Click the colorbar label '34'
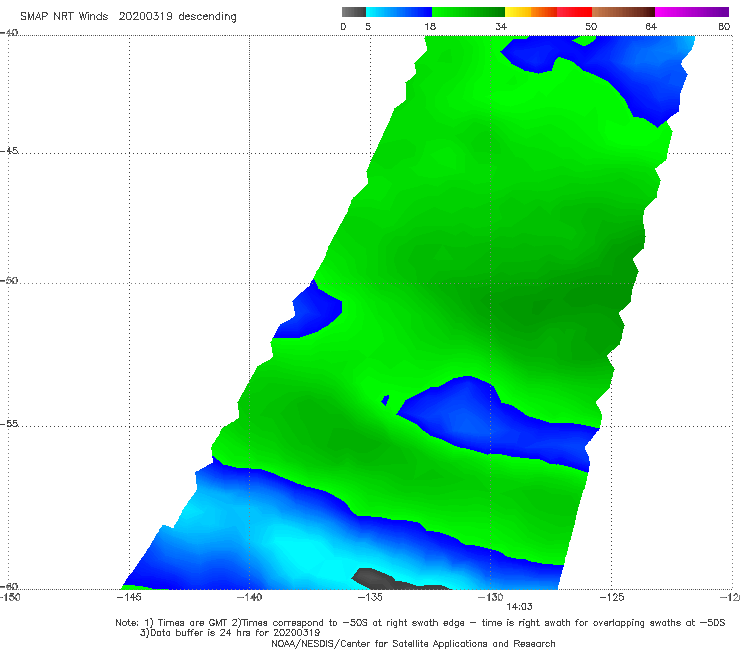Screen dimensions: 740x650 pyautogui.click(x=501, y=27)
